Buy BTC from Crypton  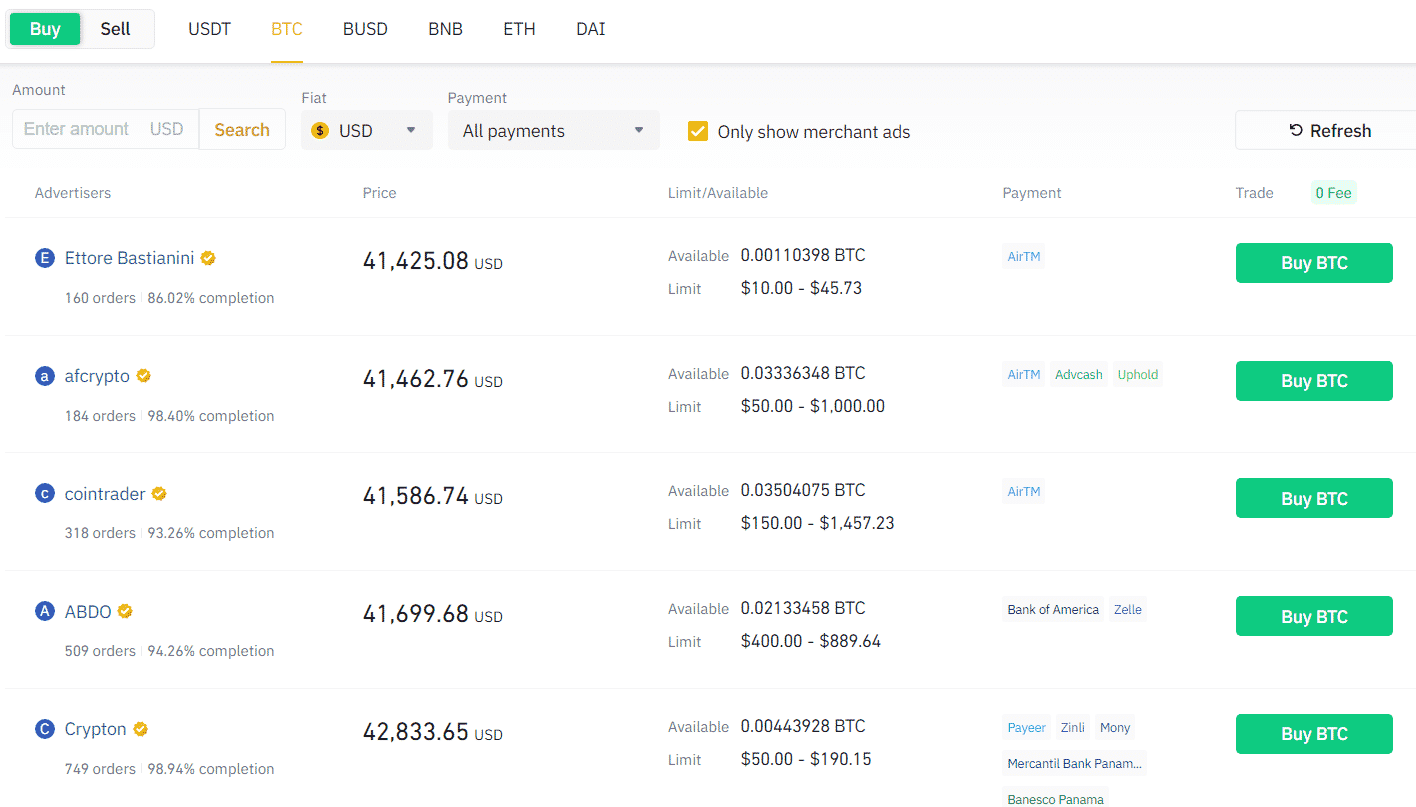coord(1314,734)
